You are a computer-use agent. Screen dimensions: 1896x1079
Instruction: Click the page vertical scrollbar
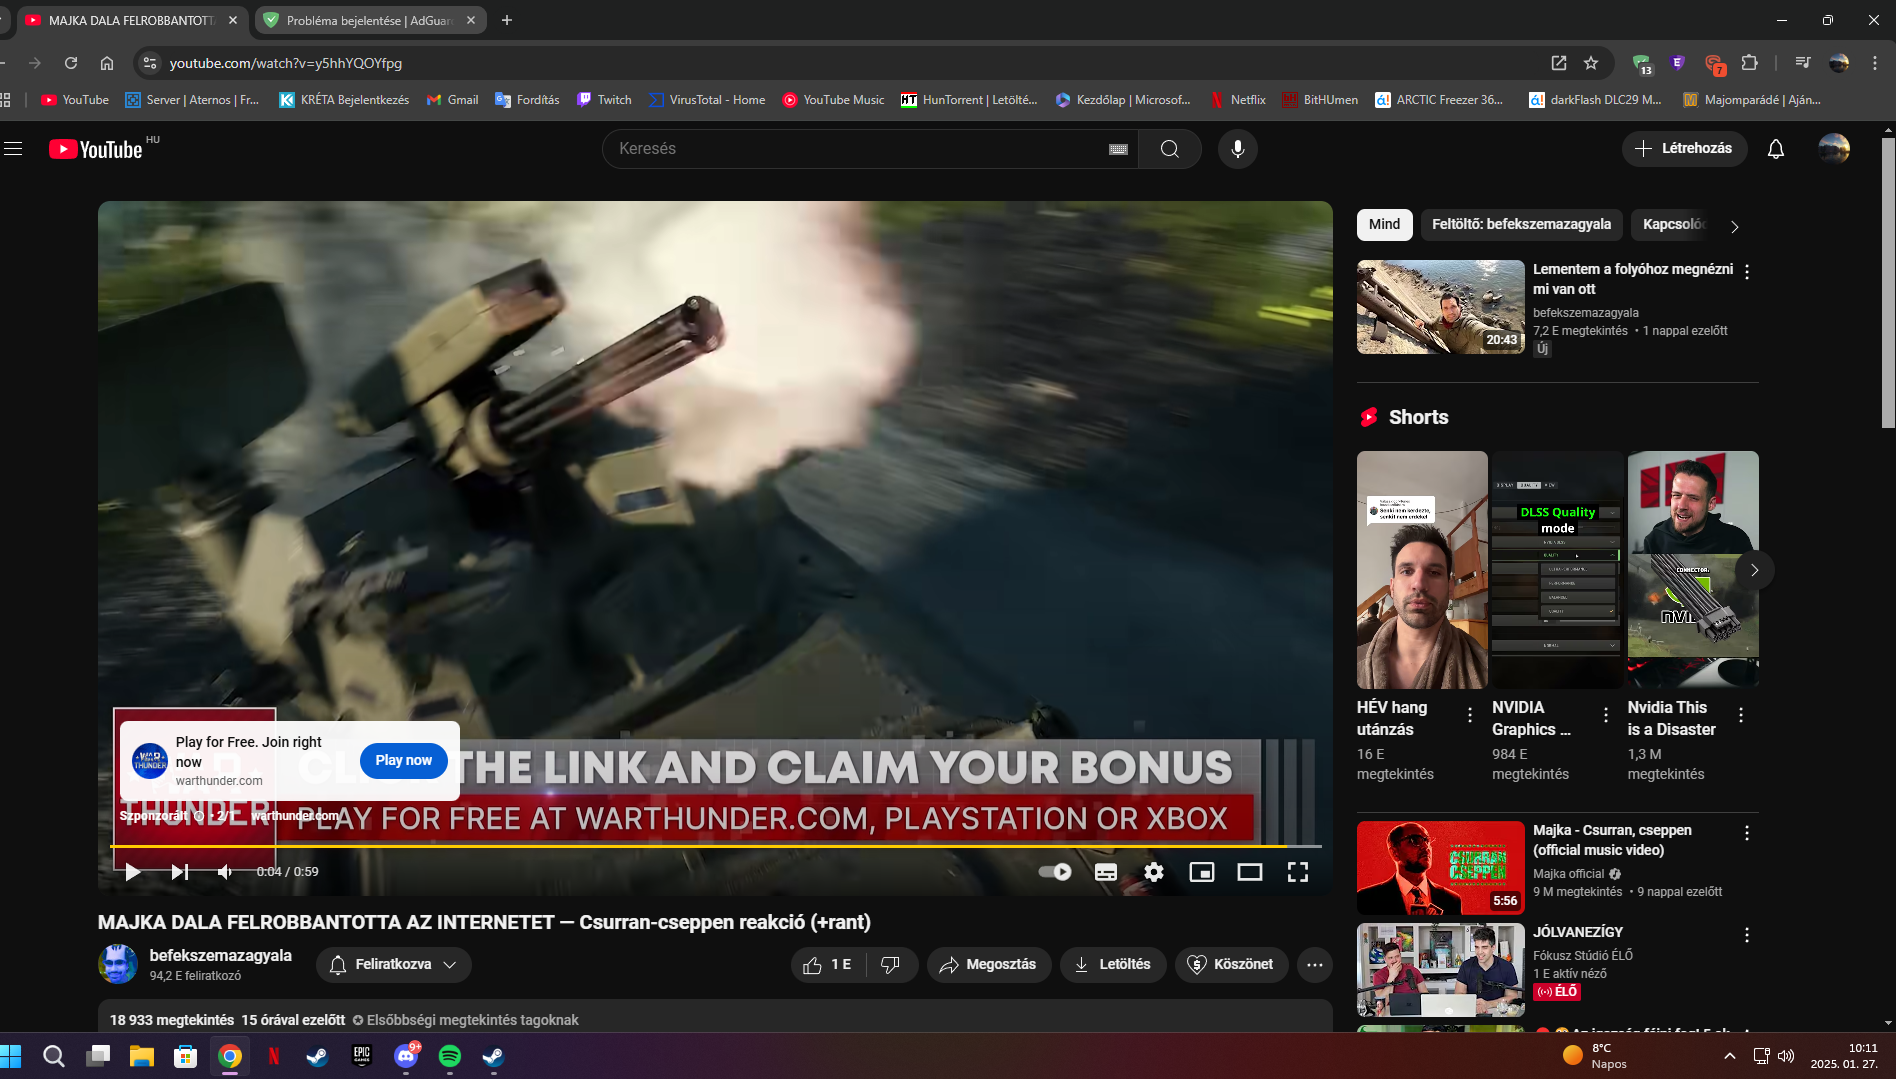1888,284
